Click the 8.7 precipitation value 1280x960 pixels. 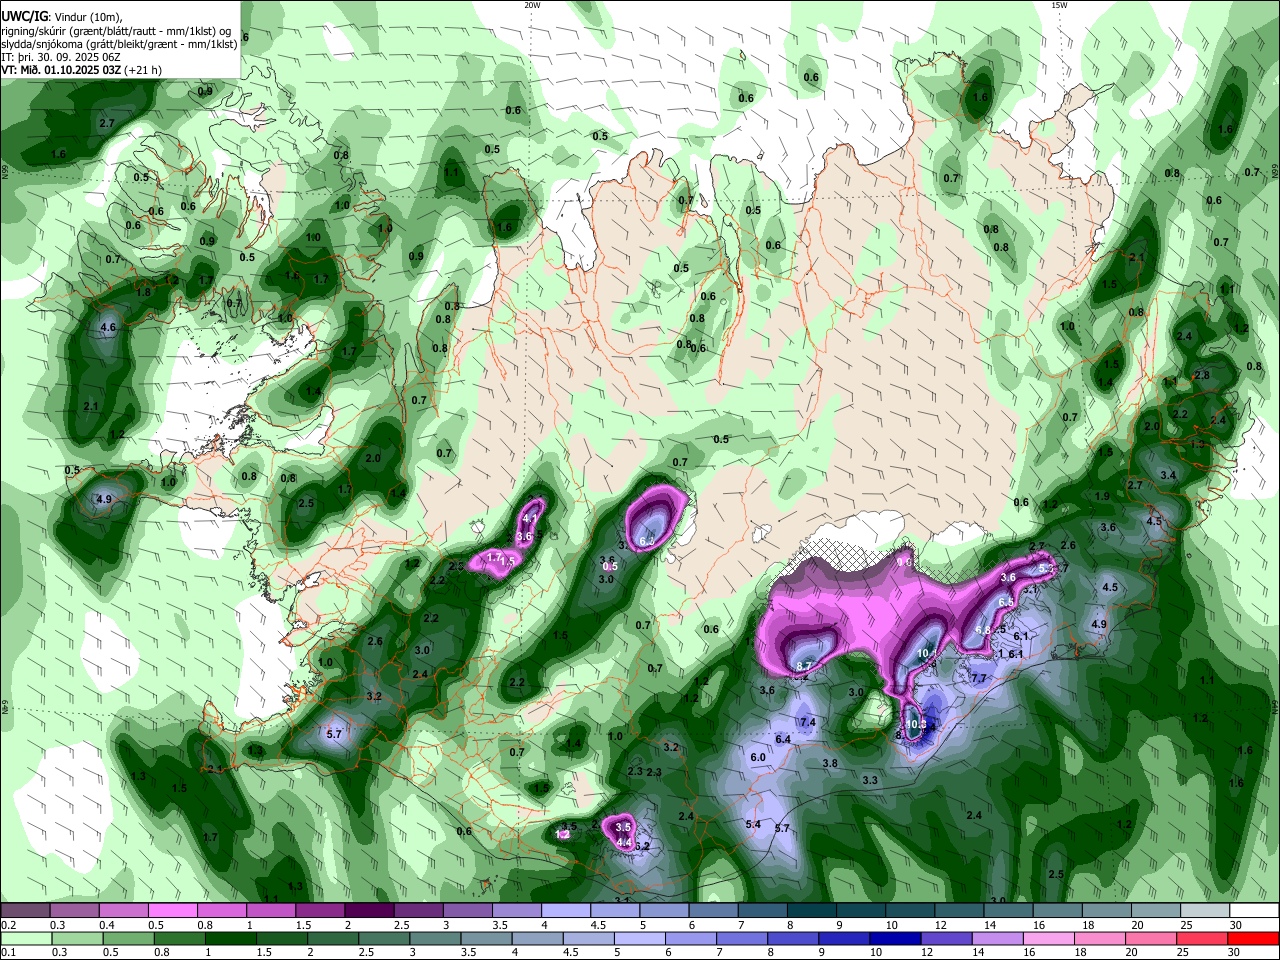coord(804,665)
